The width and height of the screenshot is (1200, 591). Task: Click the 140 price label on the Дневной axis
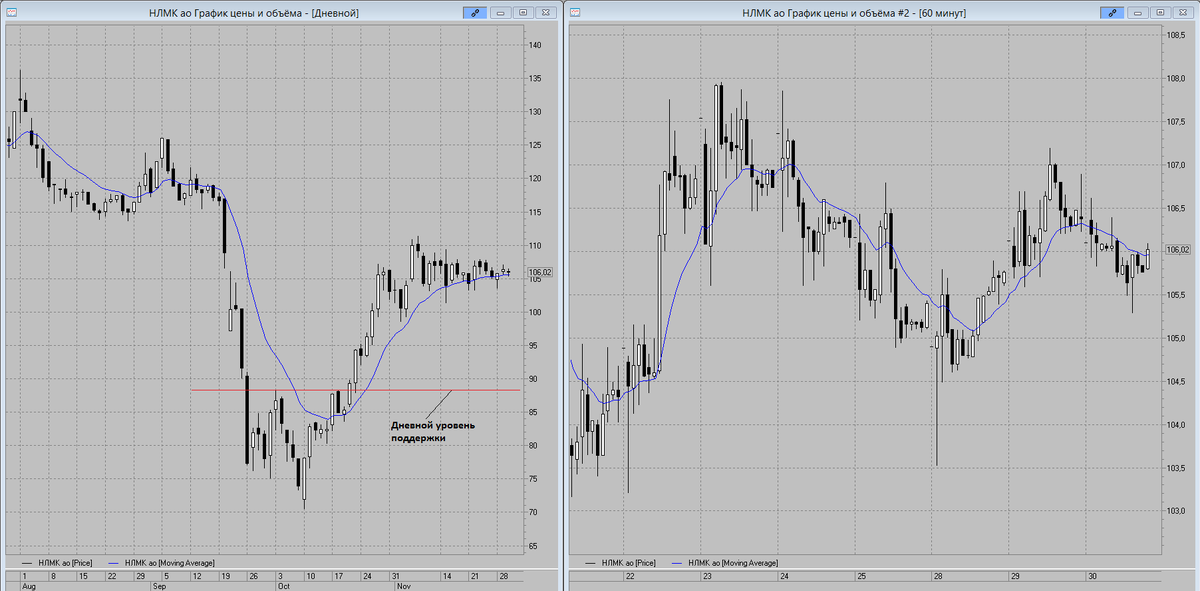(x=536, y=45)
